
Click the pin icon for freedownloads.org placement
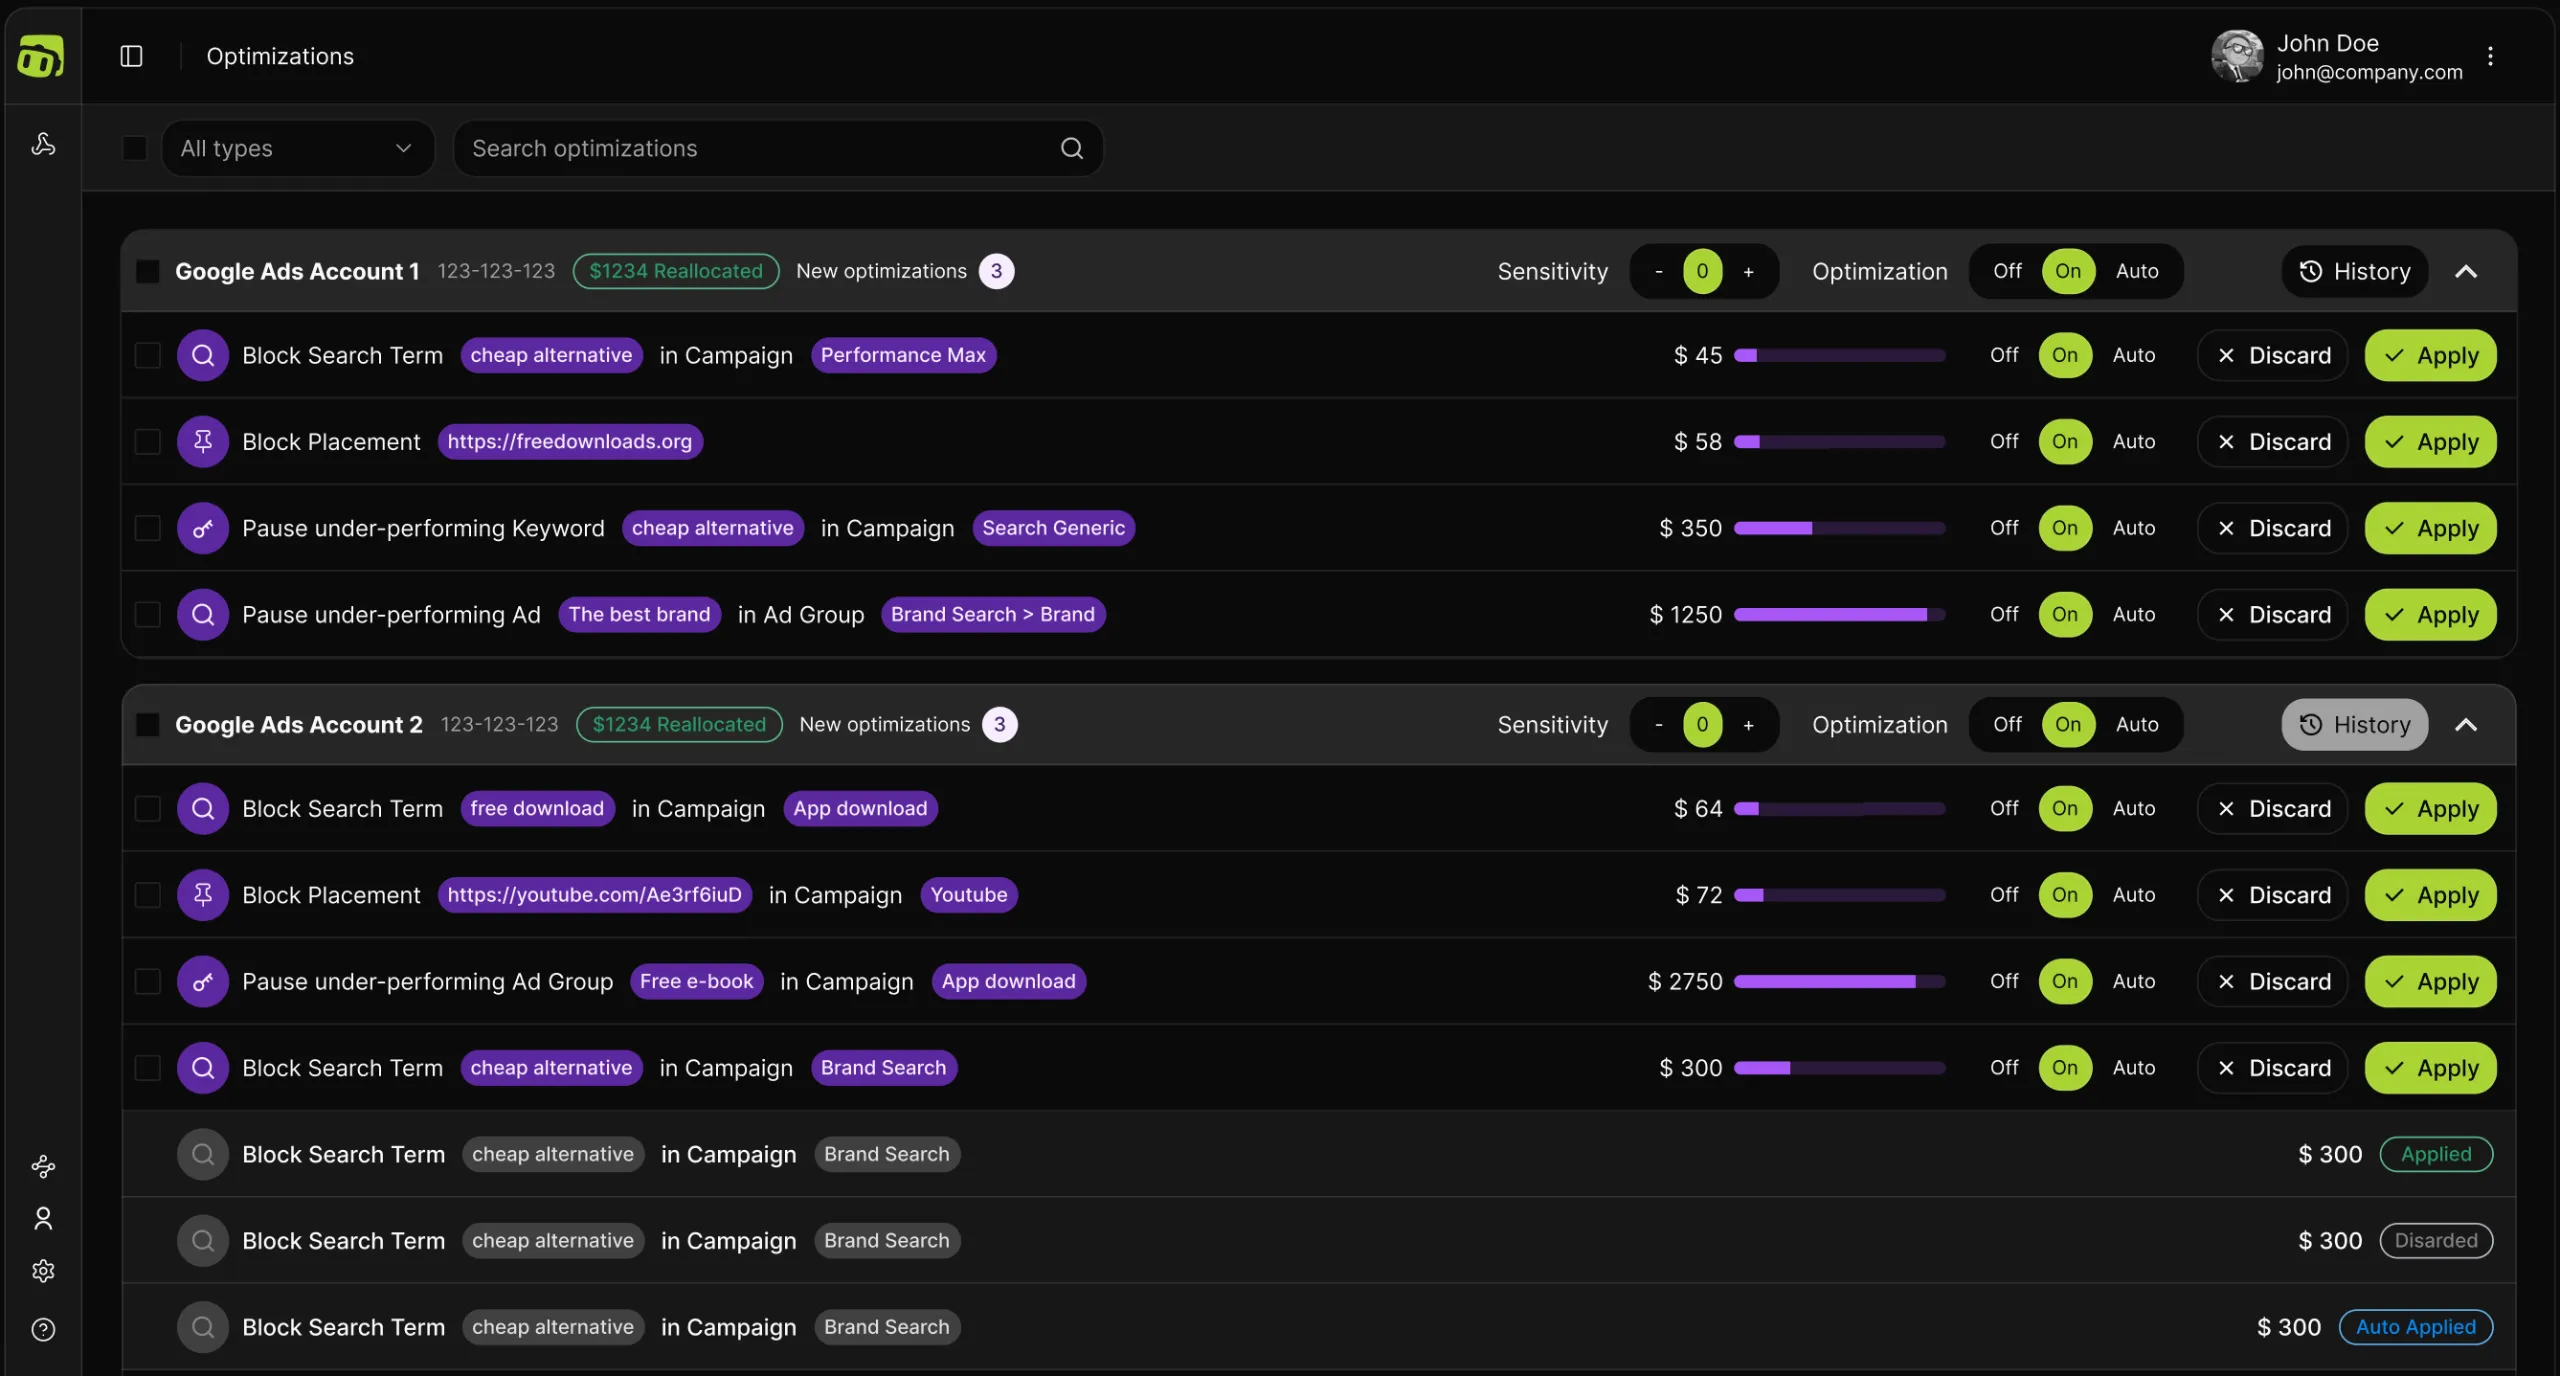point(203,442)
